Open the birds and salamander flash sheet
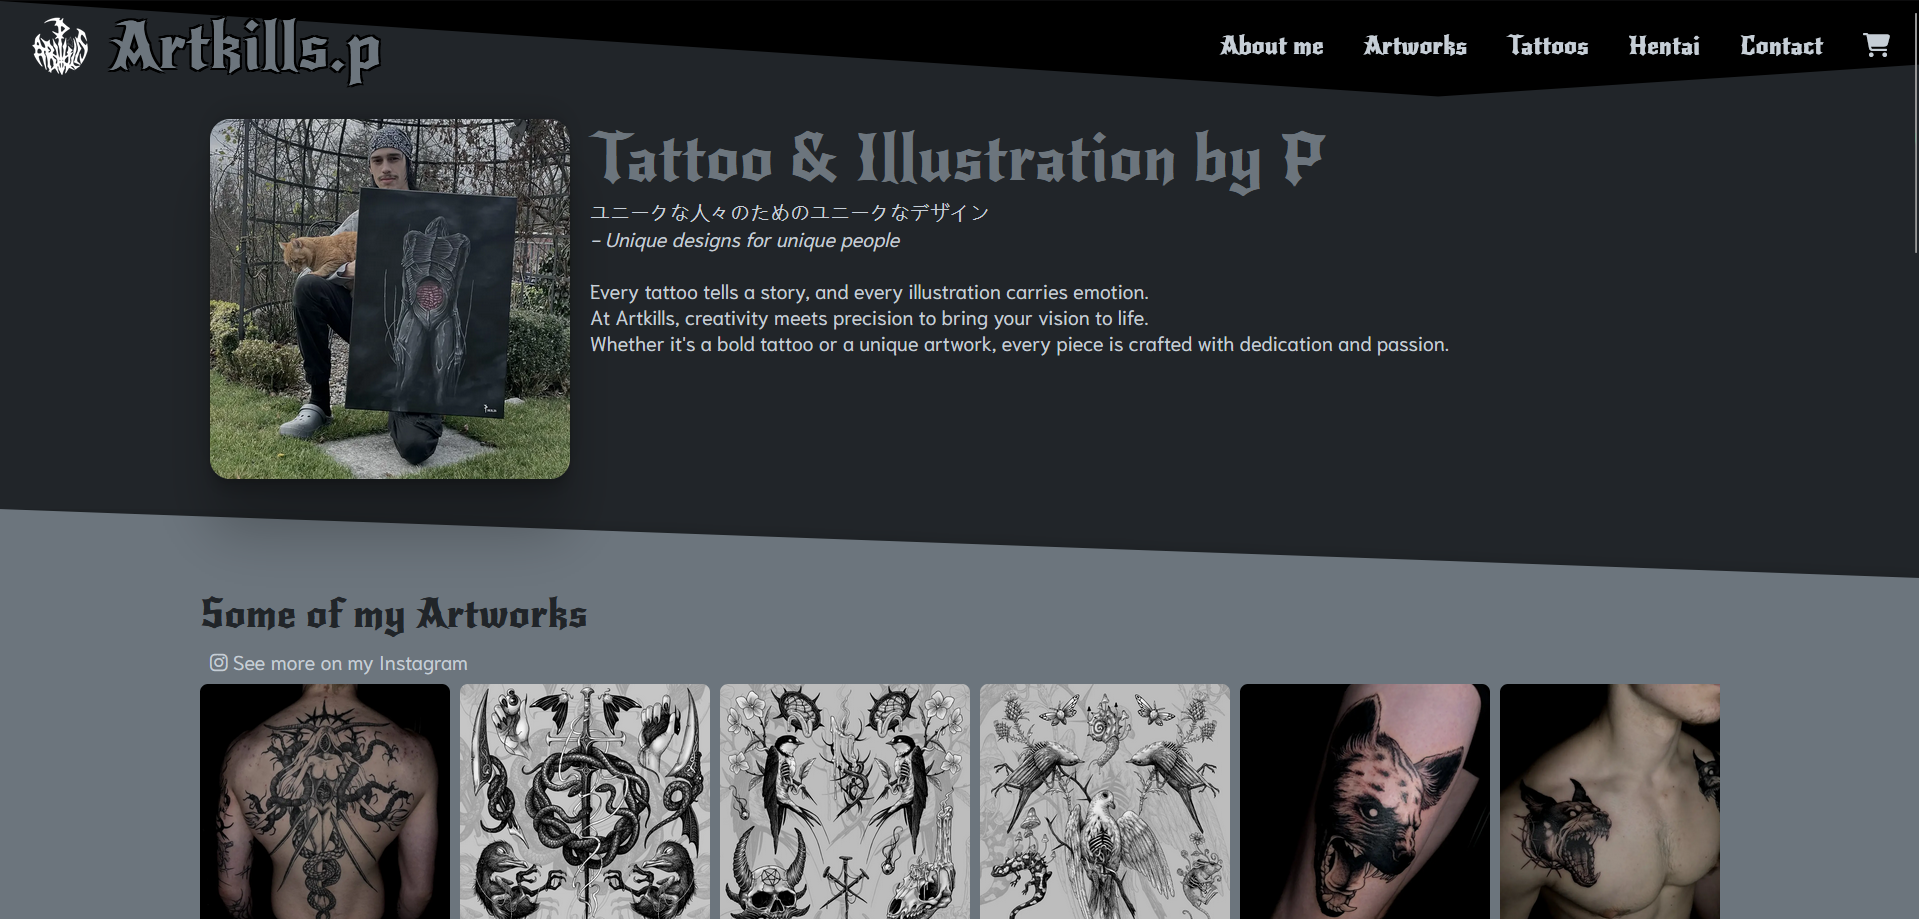The image size is (1919, 919). click(x=1105, y=801)
